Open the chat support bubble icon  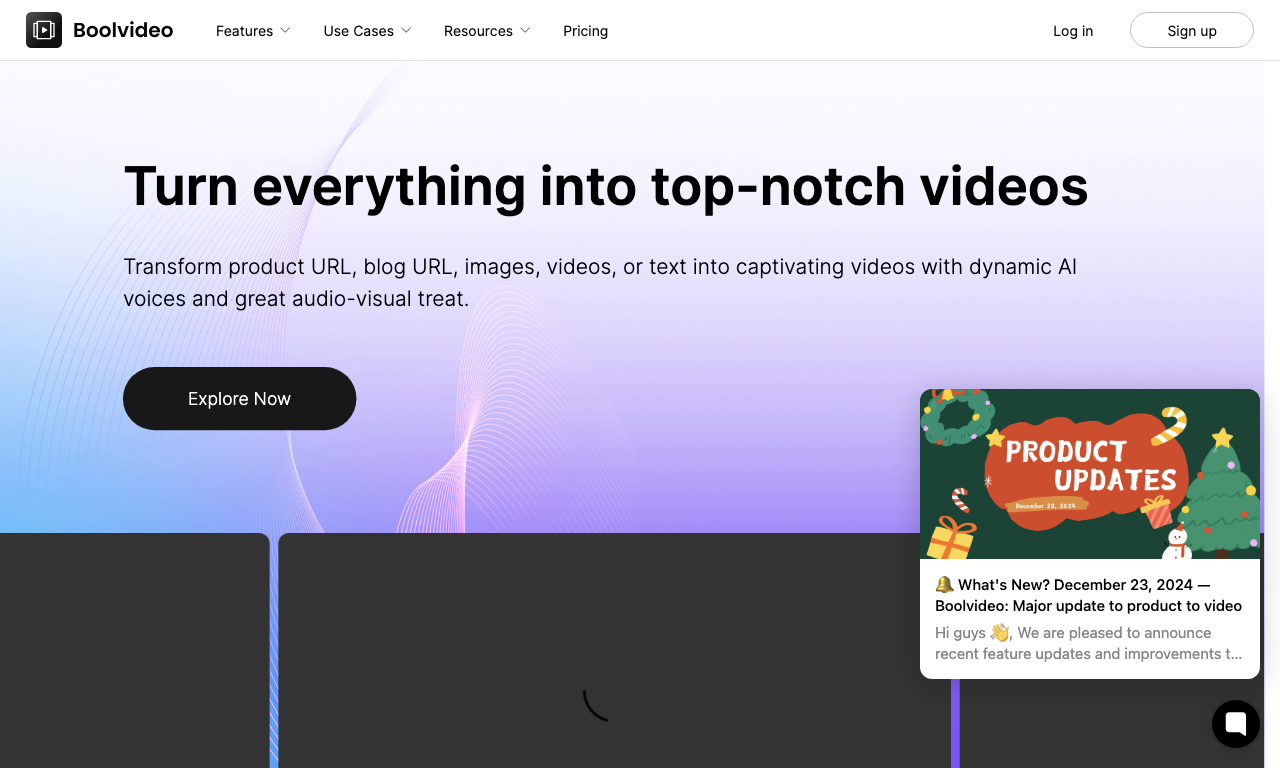point(1236,724)
